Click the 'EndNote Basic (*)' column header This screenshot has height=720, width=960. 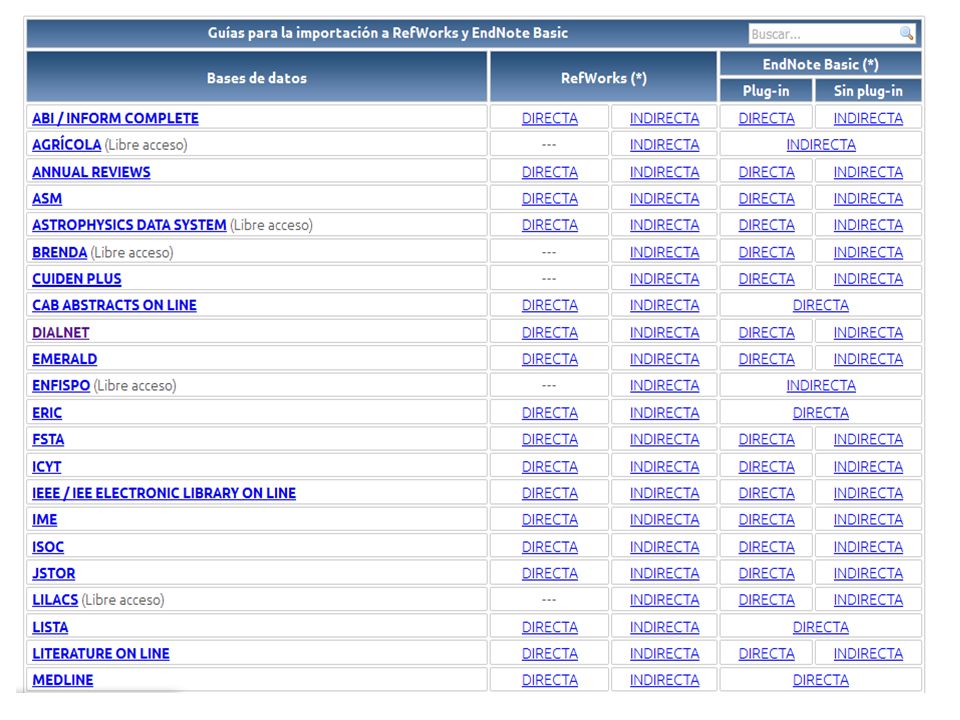pyautogui.click(x=820, y=64)
